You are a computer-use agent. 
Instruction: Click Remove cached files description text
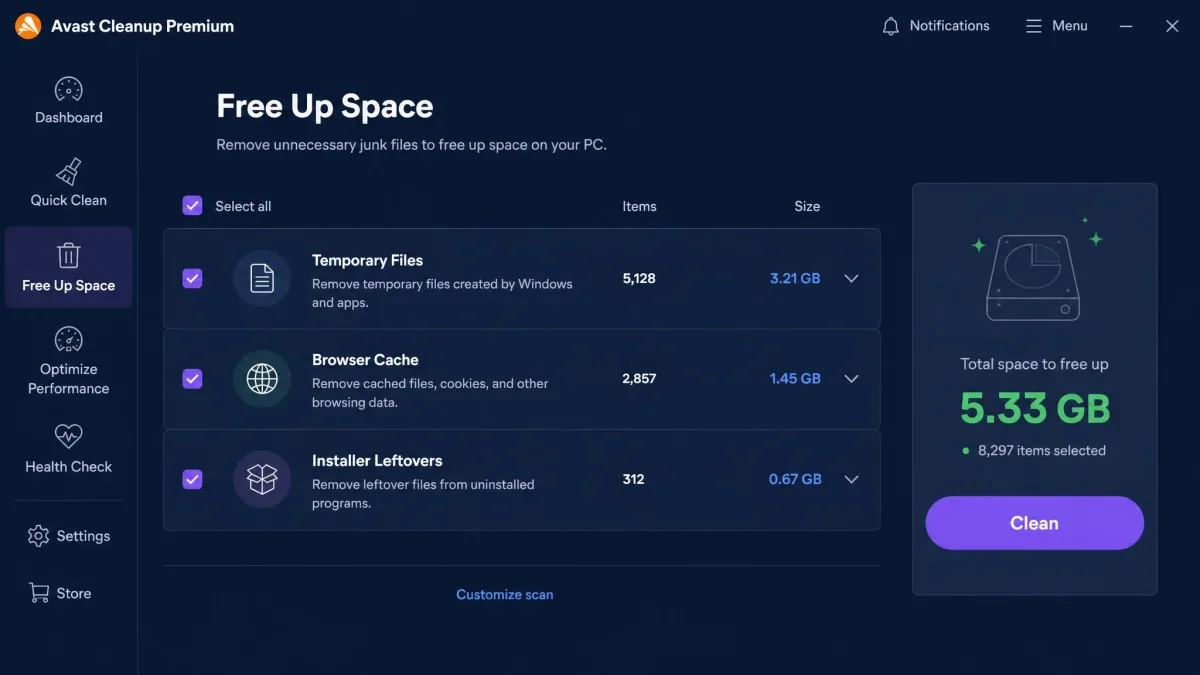pos(430,393)
